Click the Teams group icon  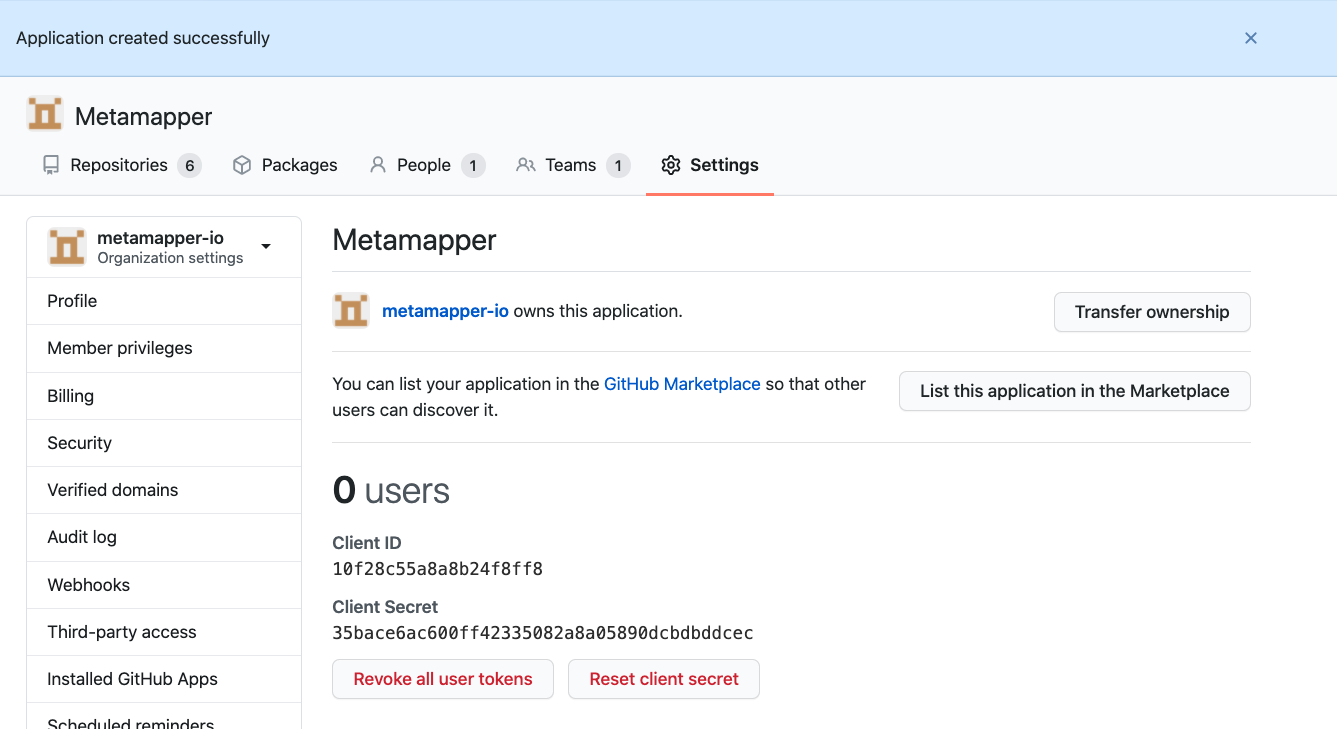[525, 165]
